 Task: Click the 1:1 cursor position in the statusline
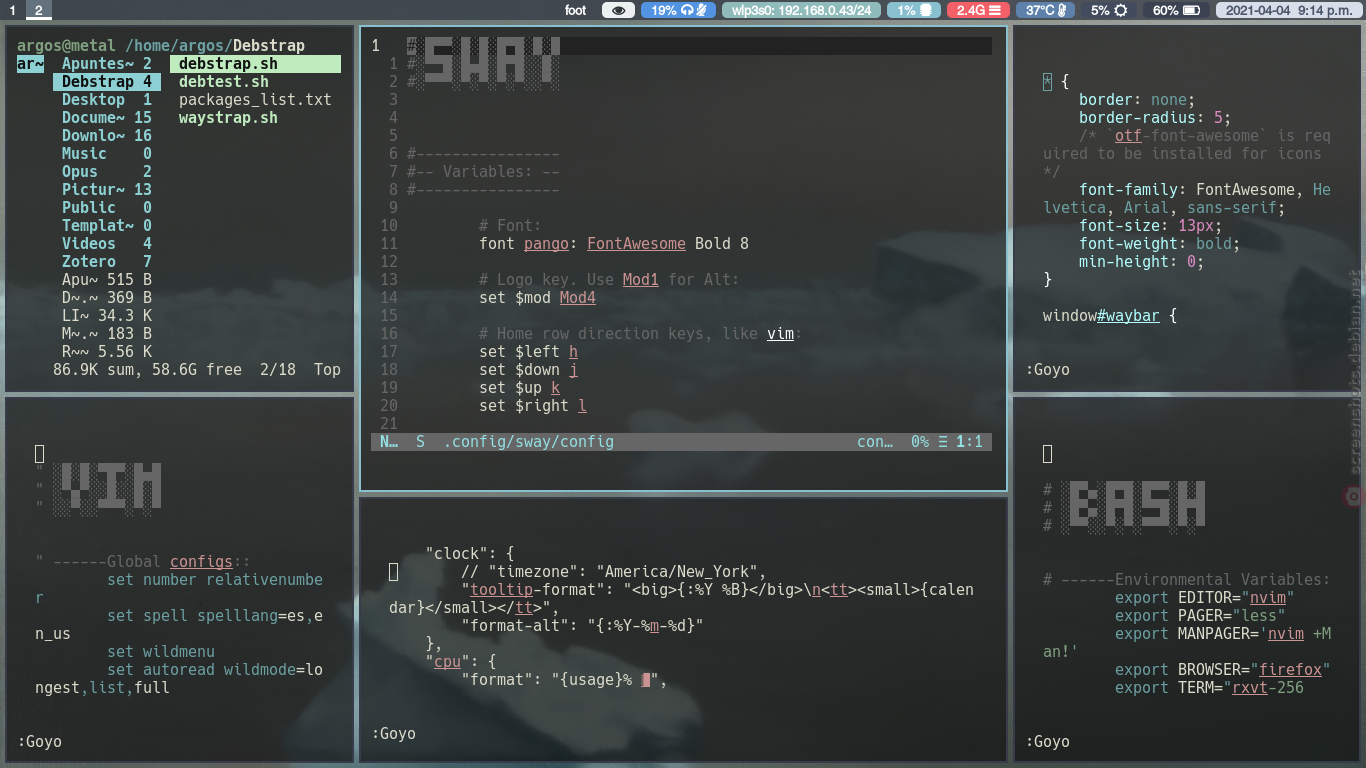point(969,441)
